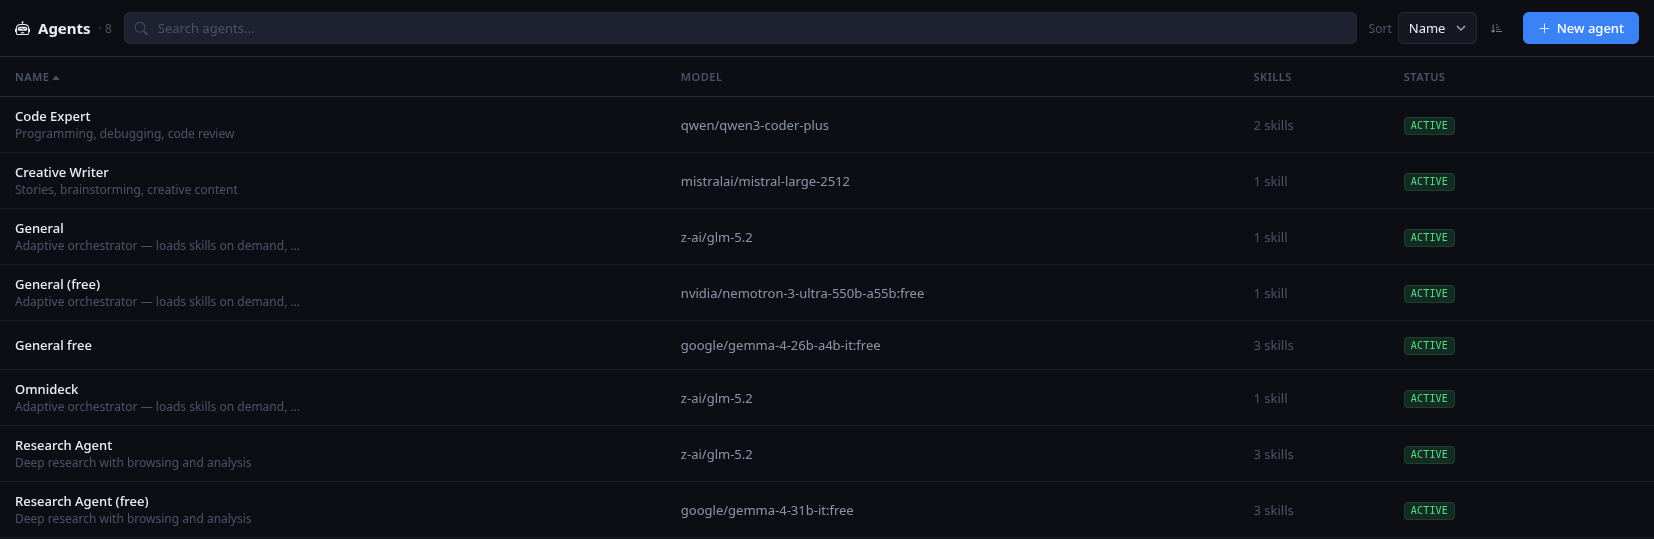Open the Omnideck agent entry
The width and height of the screenshot is (1654, 539).
pos(827,398)
